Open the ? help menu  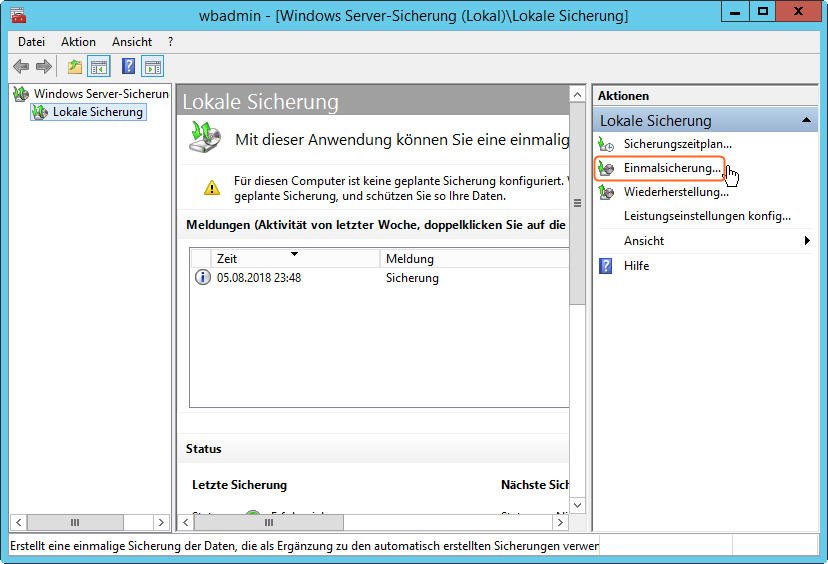tap(170, 42)
